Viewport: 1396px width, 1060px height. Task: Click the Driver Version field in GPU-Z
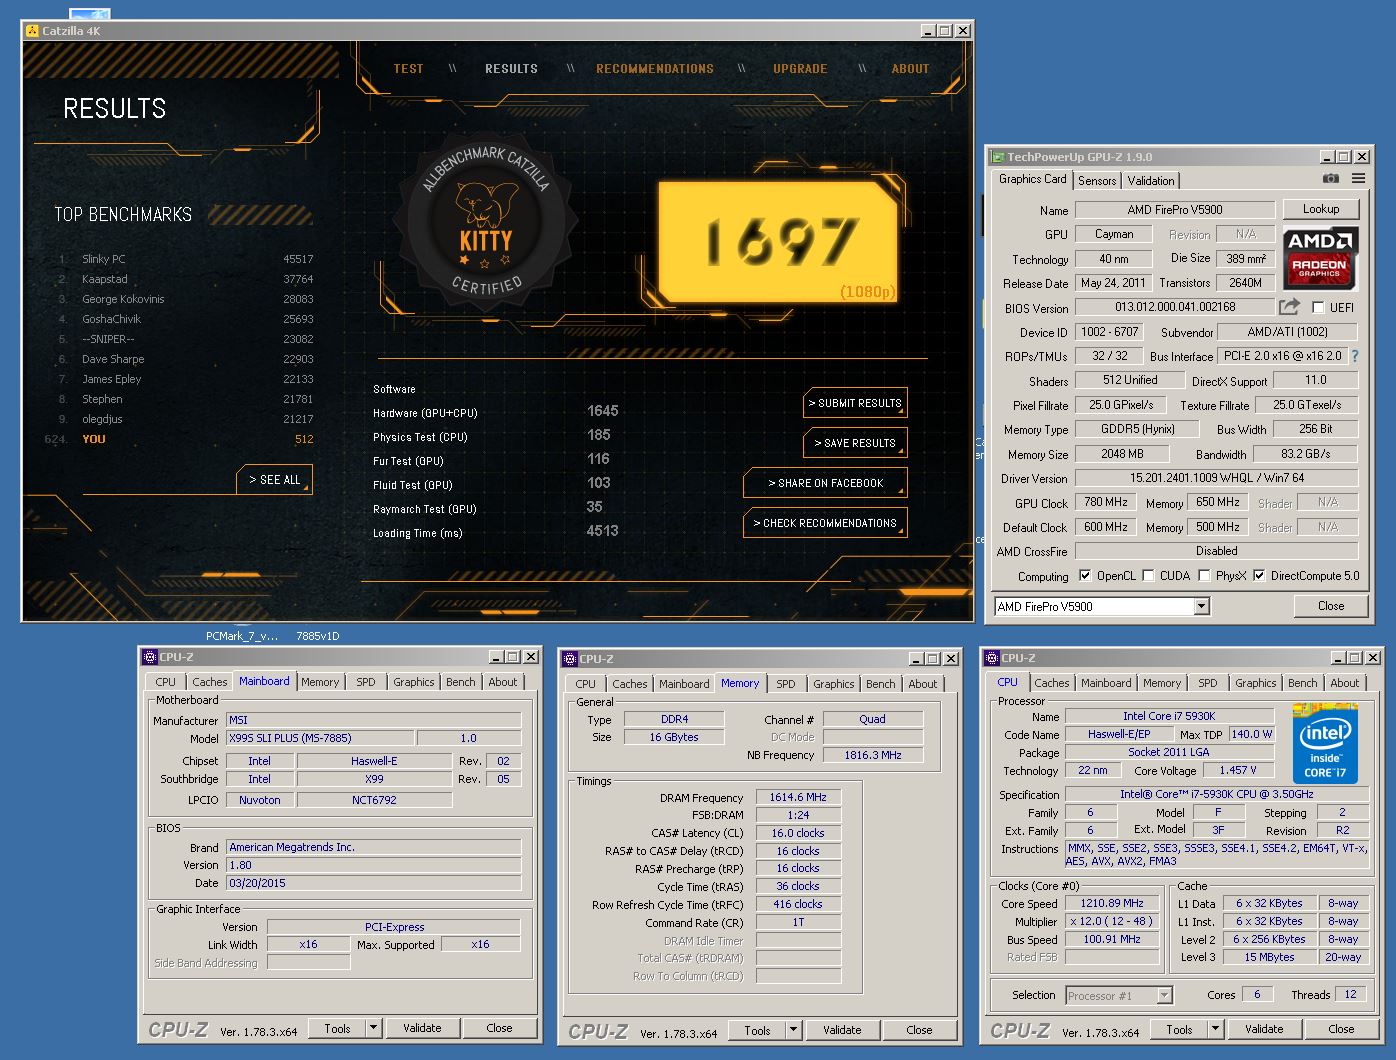coord(1216,478)
